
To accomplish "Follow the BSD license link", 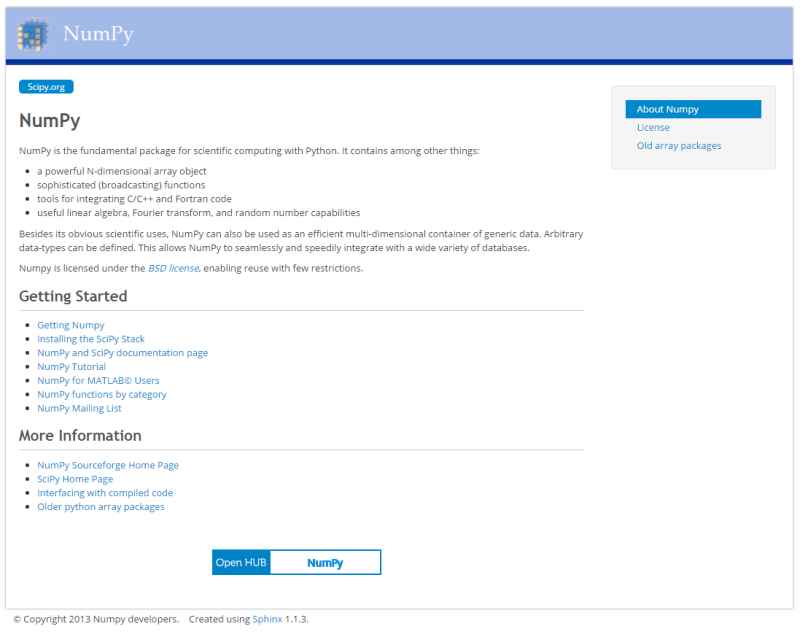I will pyautogui.click(x=173, y=268).
